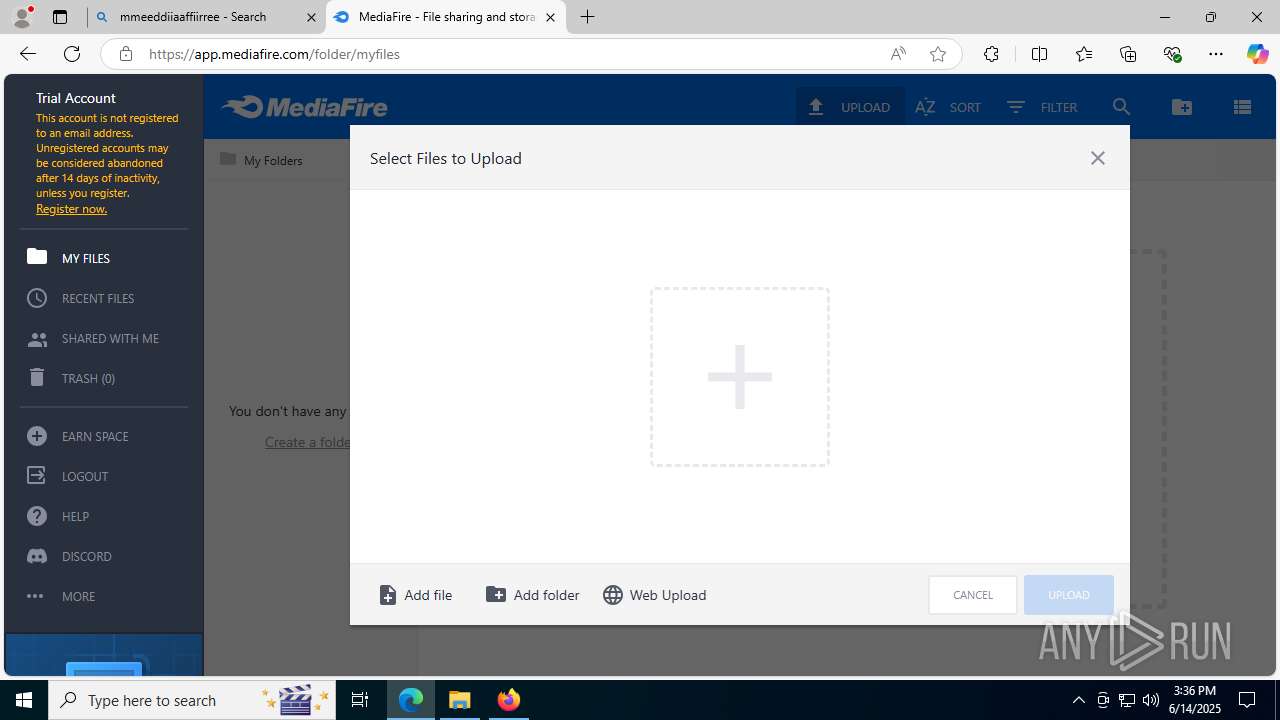Go back in the browser
The height and width of the screenshot is (720, 1280).
[x=28, y=54]
